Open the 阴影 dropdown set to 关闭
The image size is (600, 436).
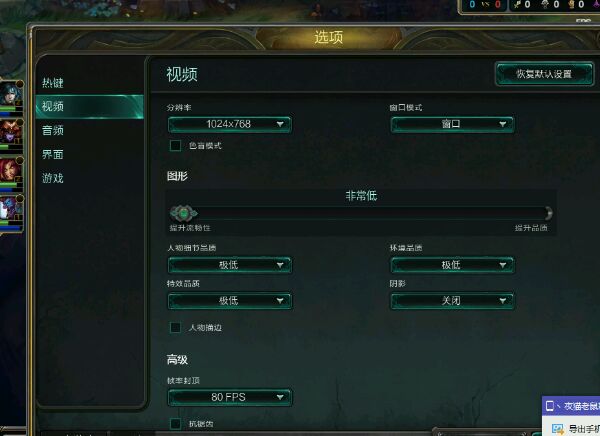pos(452,301)
